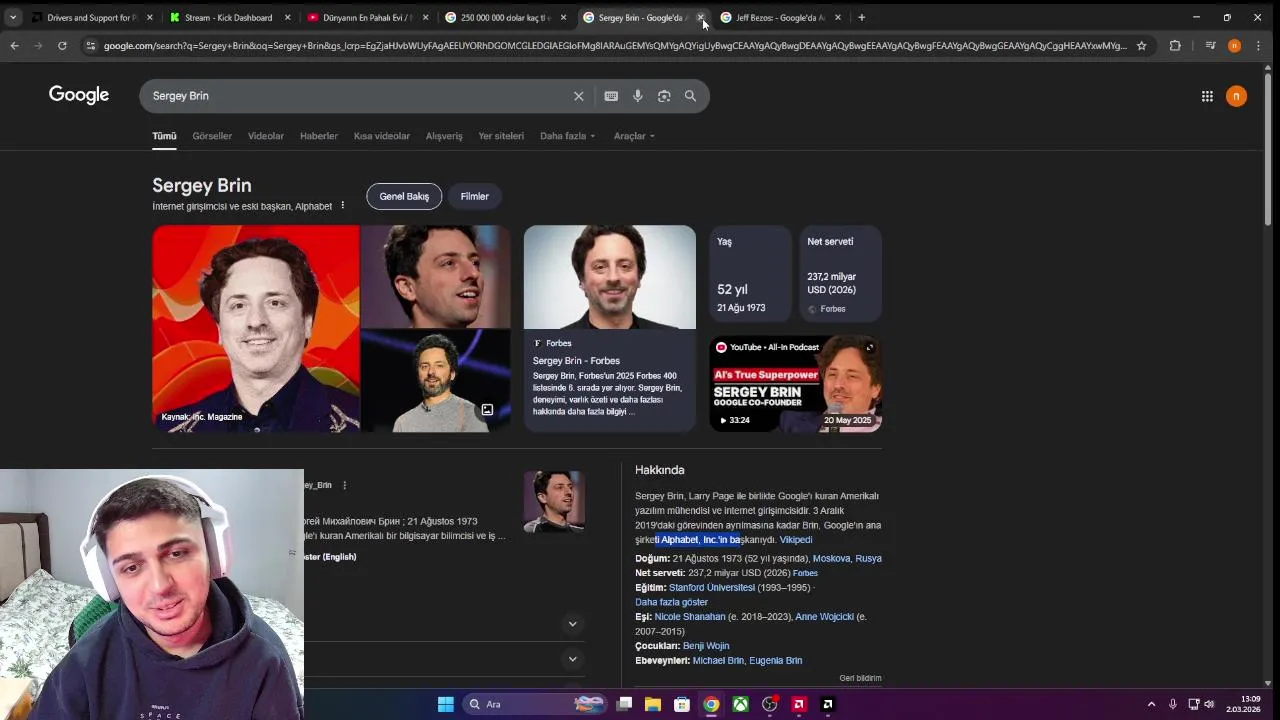Screen dimensions: 1280x720
Task: Open more options beside Sergey Brin subtitle
Action: 342,206
